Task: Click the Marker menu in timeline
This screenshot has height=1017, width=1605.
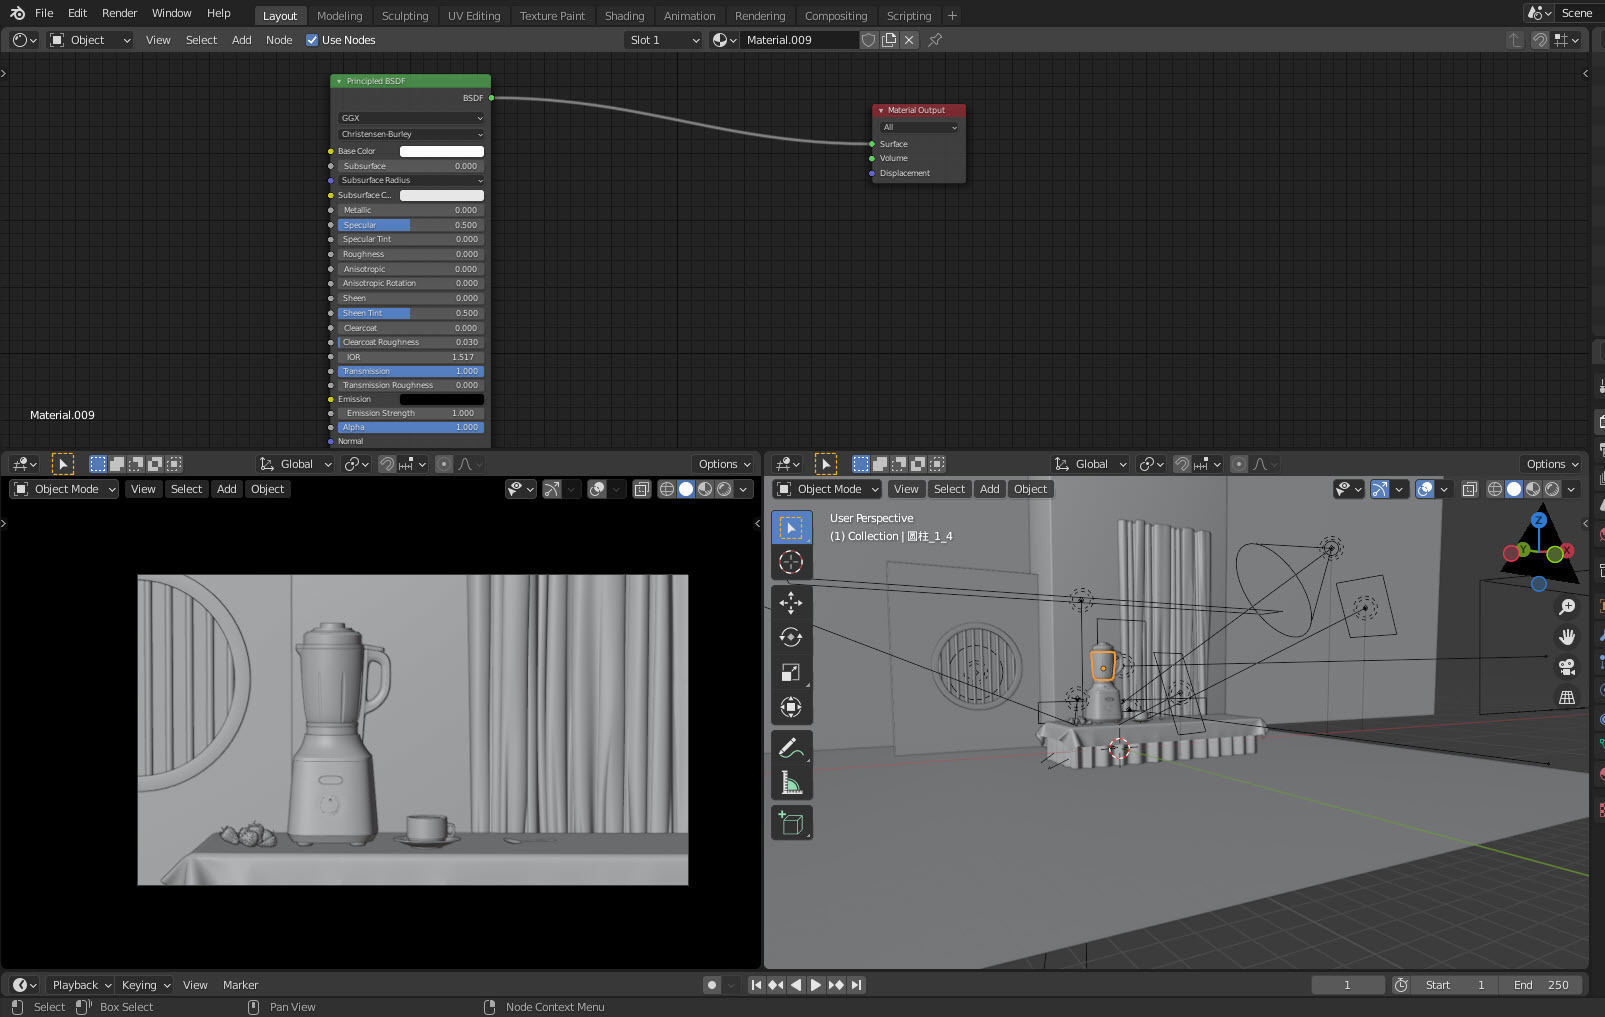Action: (240, 985)
